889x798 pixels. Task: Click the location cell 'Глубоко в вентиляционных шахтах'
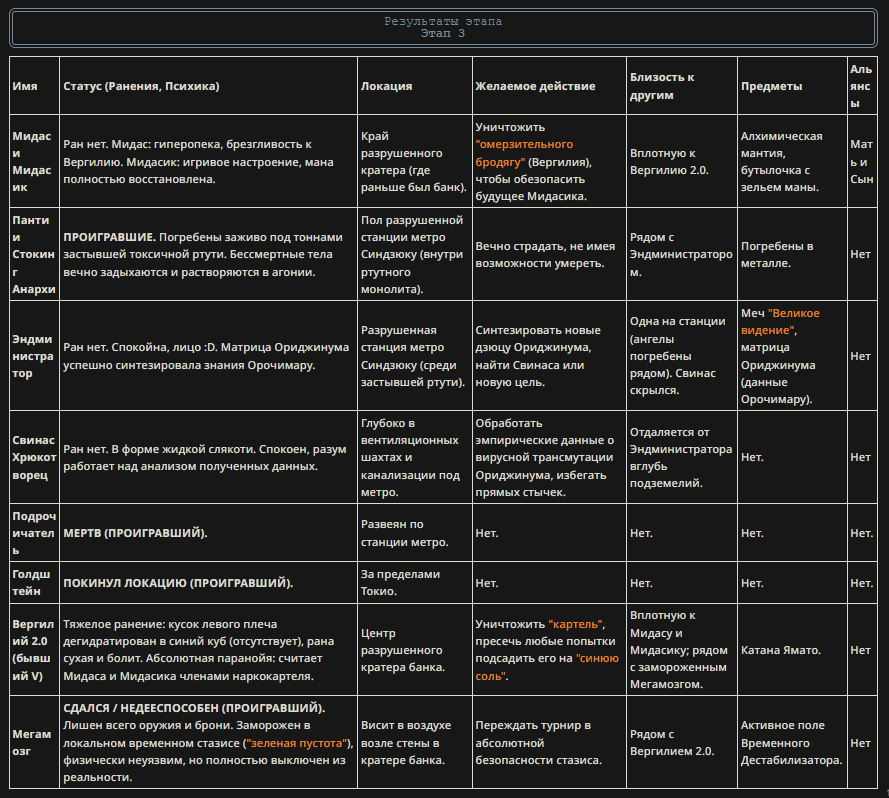click(x=415, y=457)
